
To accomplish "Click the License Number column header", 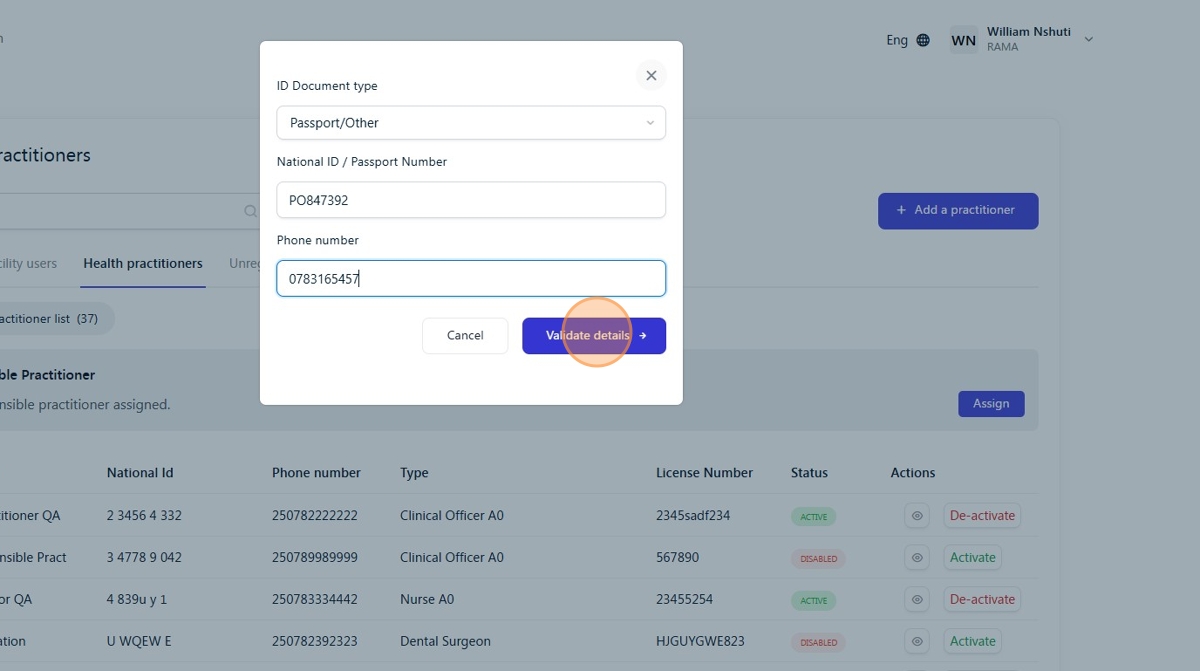I will 704,473.
